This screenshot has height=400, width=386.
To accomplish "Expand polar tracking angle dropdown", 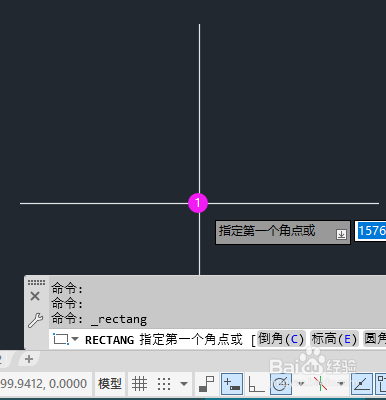I will point(301,384).
